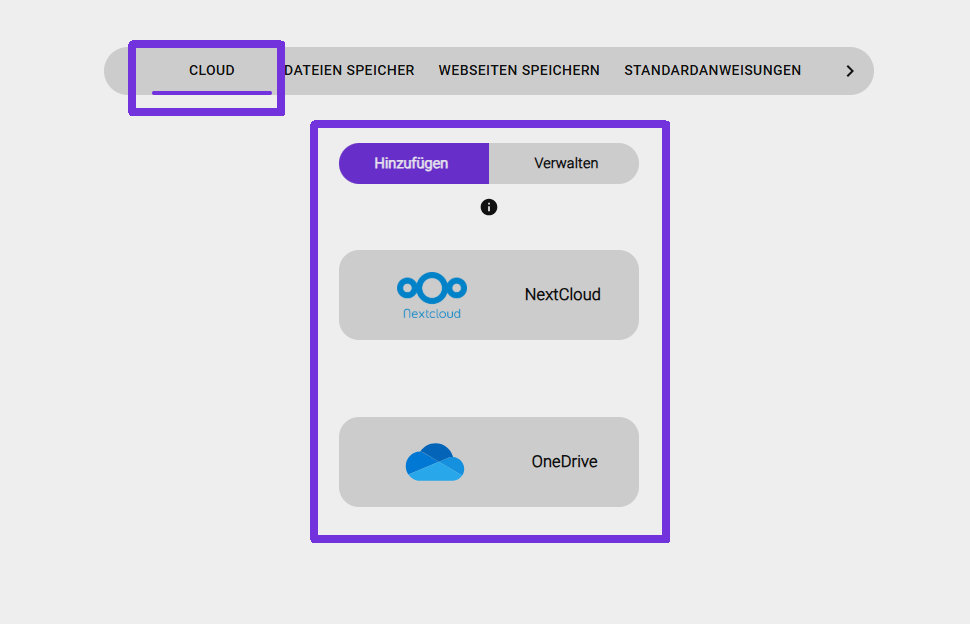Click the empty right end of the tab bar
This screenshot has height=624, width=970.
864,71
